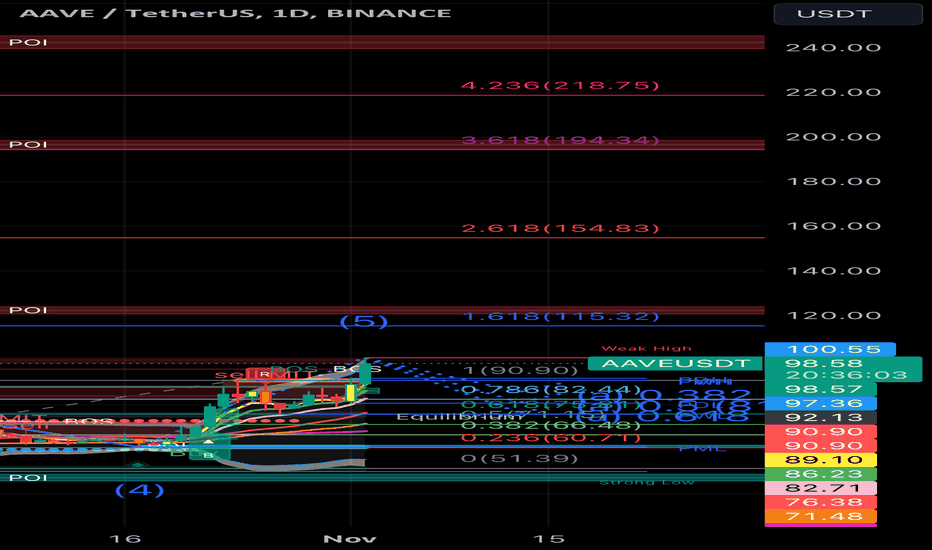Click the blue 97.36 price tag

pyautogui.click(x=820, y=404)
